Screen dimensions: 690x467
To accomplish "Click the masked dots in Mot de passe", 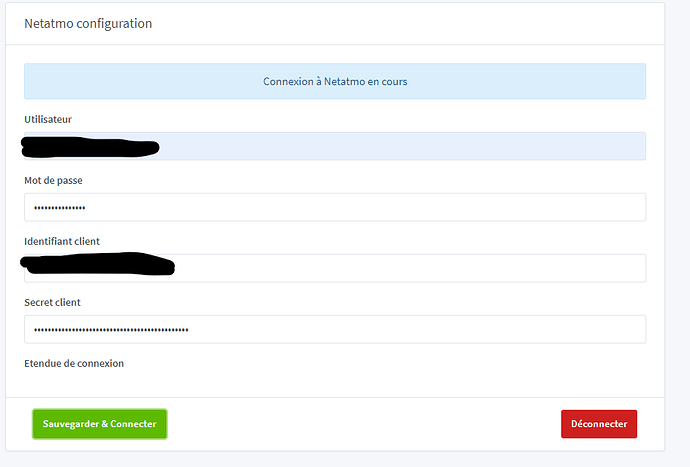I will (60, 208).
